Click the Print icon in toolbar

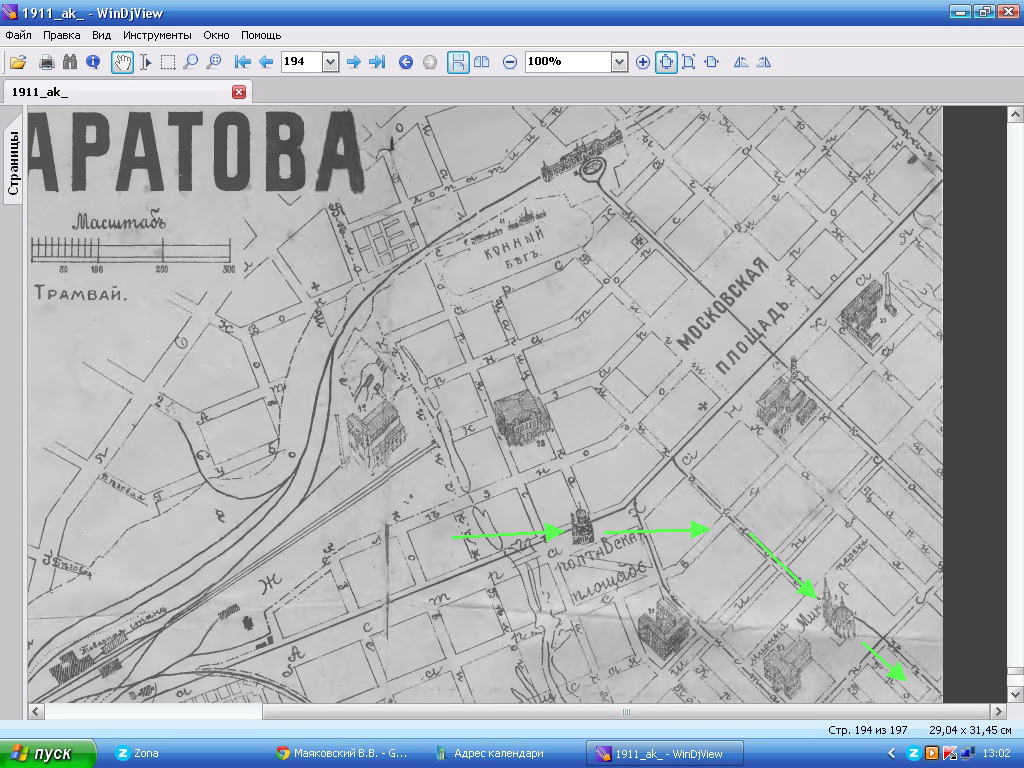[x=46, y=62]
